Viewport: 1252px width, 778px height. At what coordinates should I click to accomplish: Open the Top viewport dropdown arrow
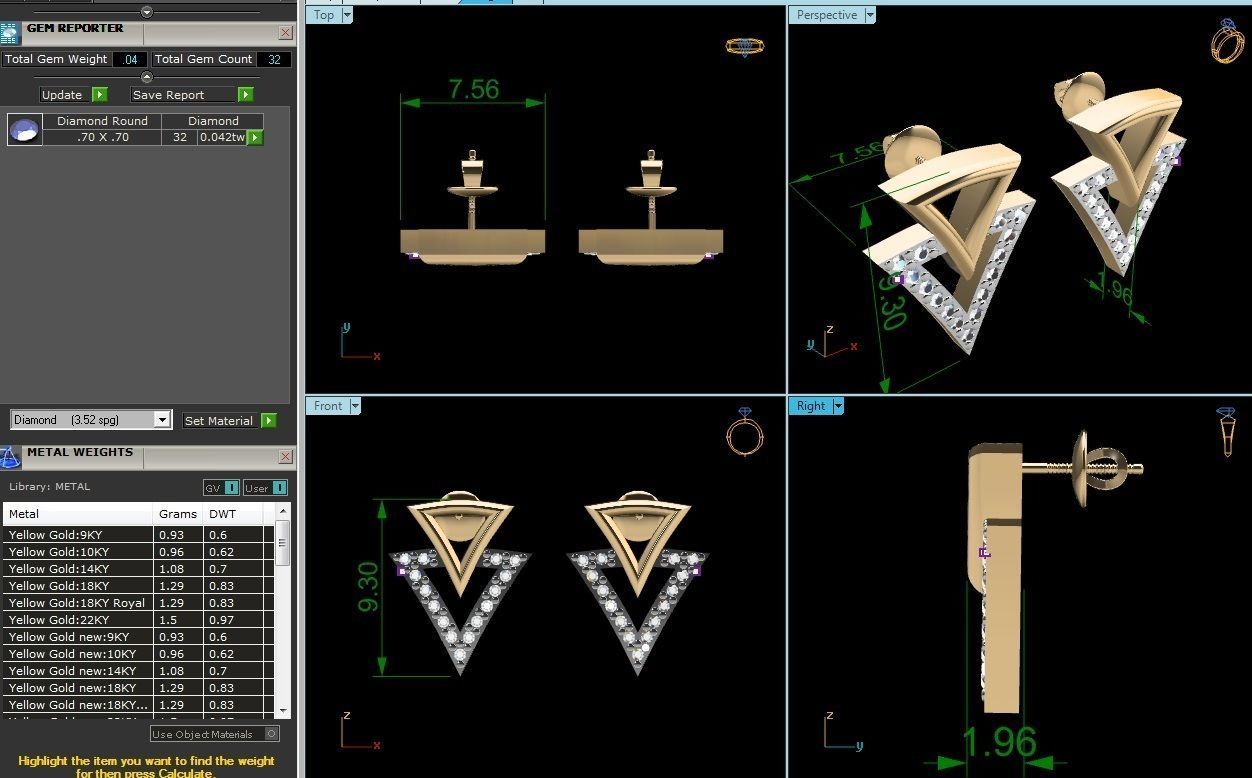(x=347, y=15)
